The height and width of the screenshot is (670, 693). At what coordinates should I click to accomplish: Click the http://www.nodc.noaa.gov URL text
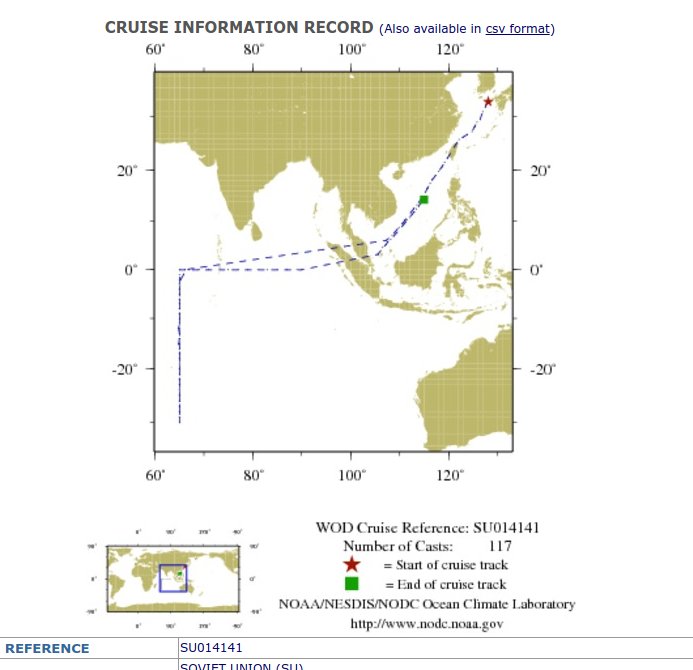tap(426, 623)
